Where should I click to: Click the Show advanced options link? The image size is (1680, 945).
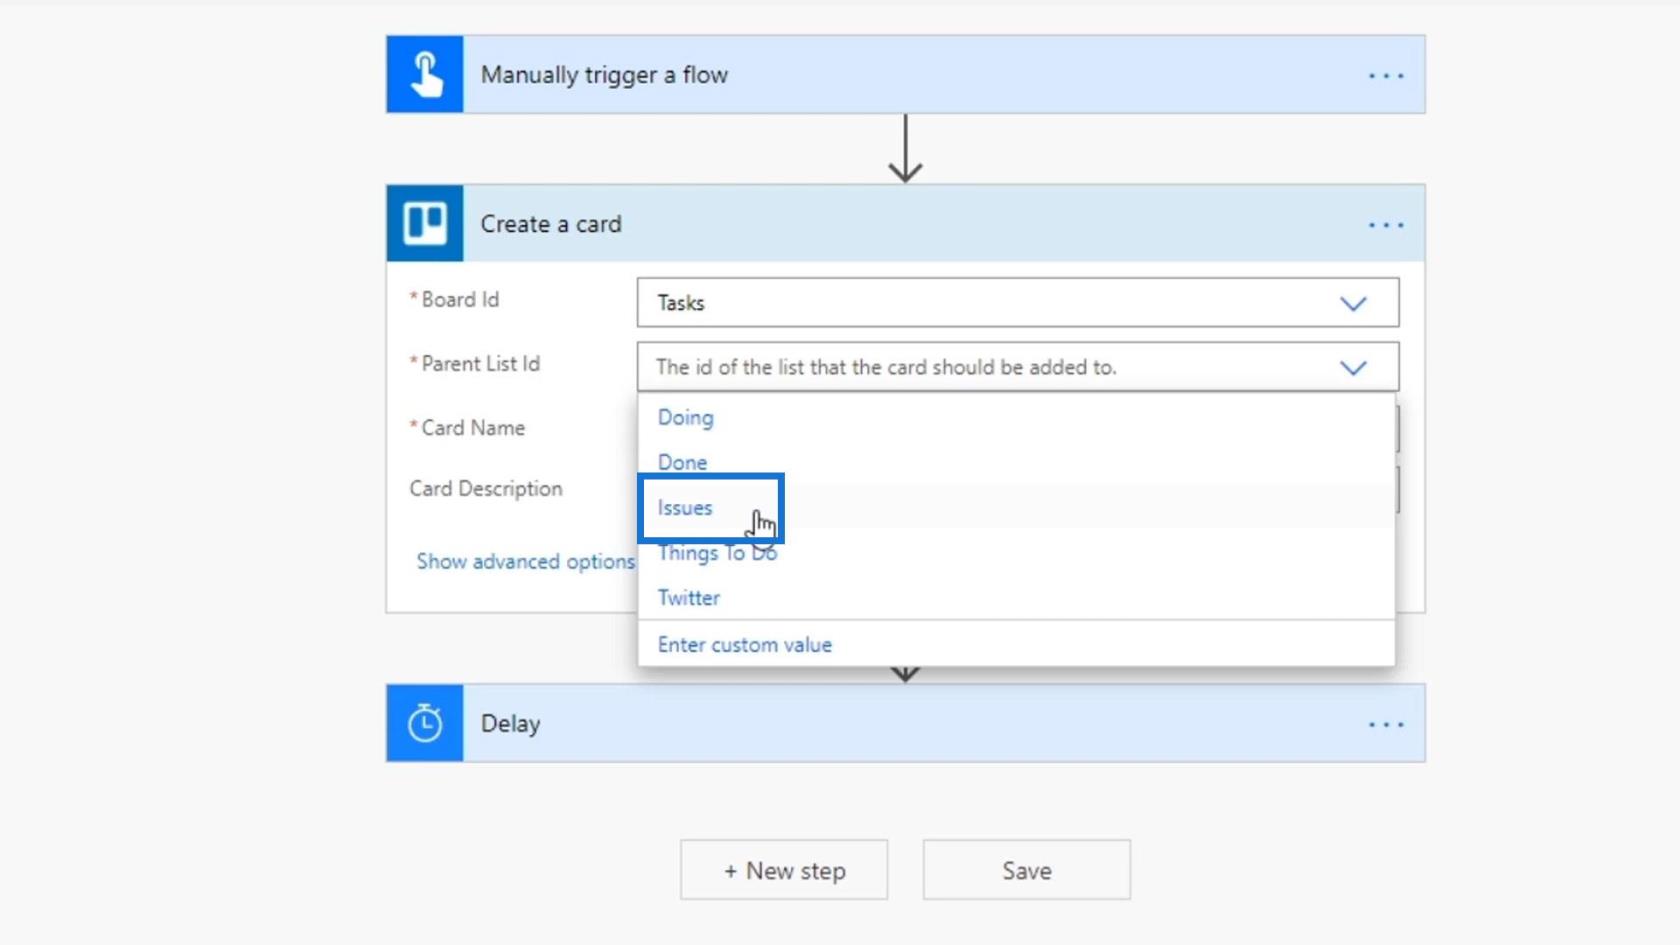[x=525, y=561]
